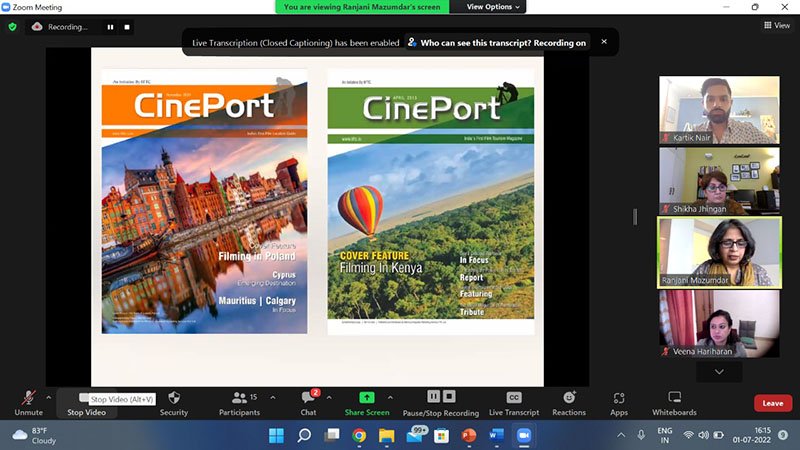Screen dimensions: 800x450
Task: Open Zoom Apps panel
Action: 619,403
